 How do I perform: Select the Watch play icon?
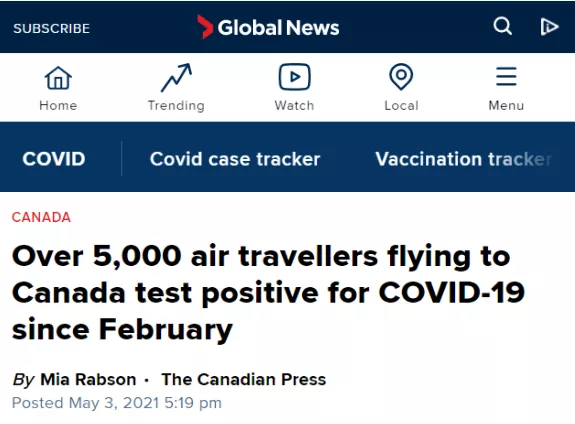[294, 77]
